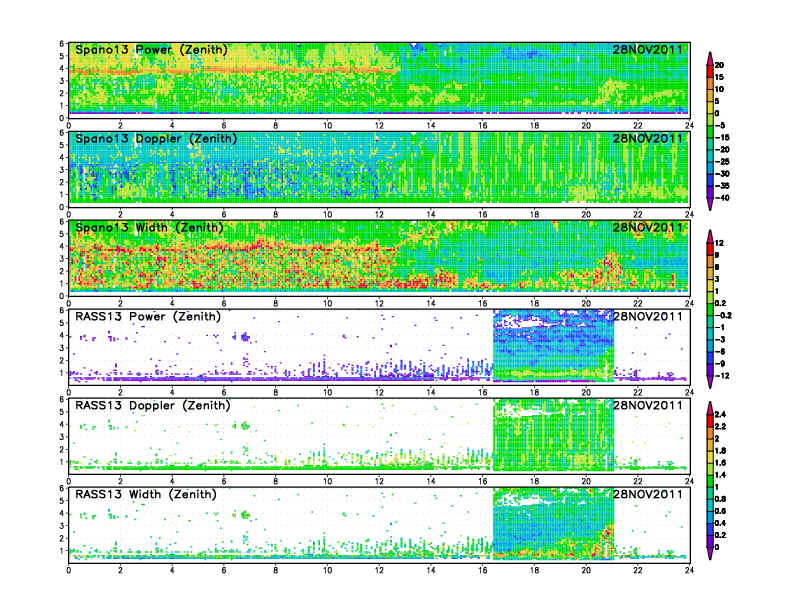Click hour tick "6" under Spano13 Width panel

pos(224,303)
